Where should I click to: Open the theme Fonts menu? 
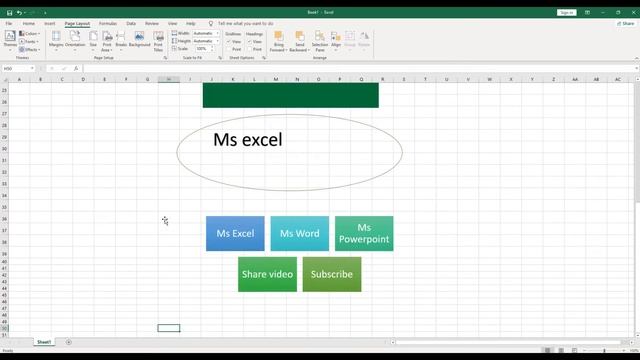[29, 42]
